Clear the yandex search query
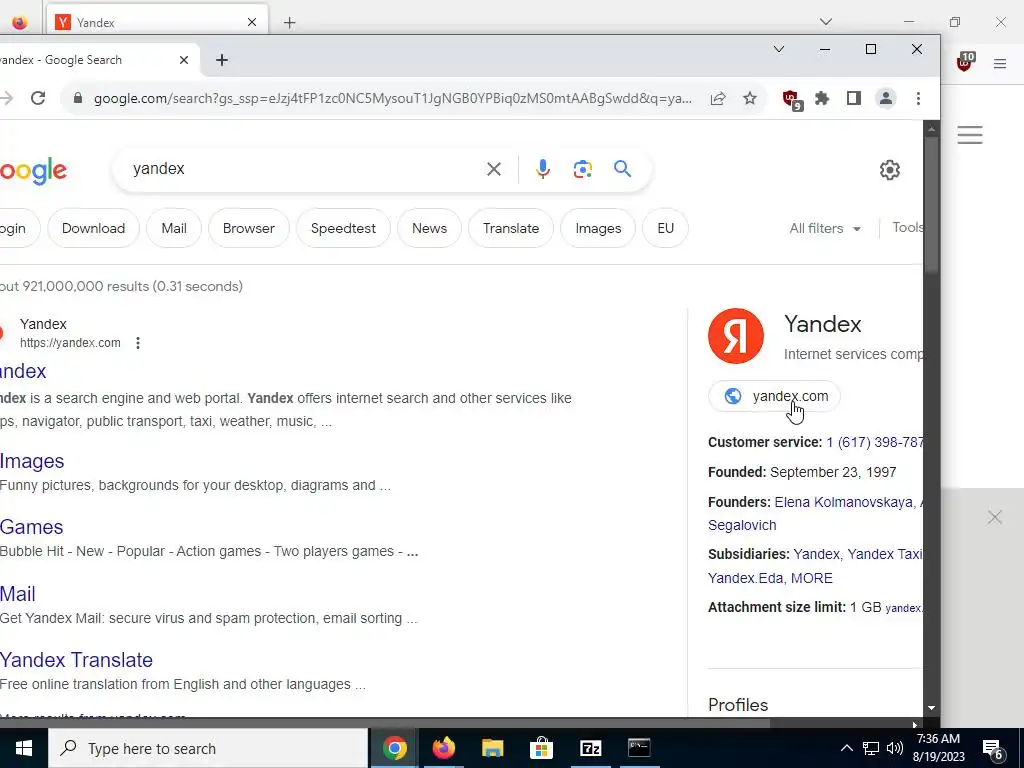This screenshot has height=768, width=1024. tap(494, 169)
